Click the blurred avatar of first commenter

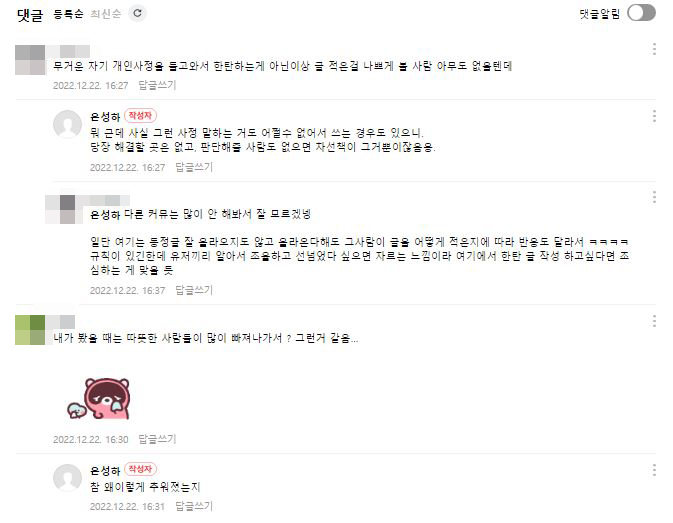(30, 60)
